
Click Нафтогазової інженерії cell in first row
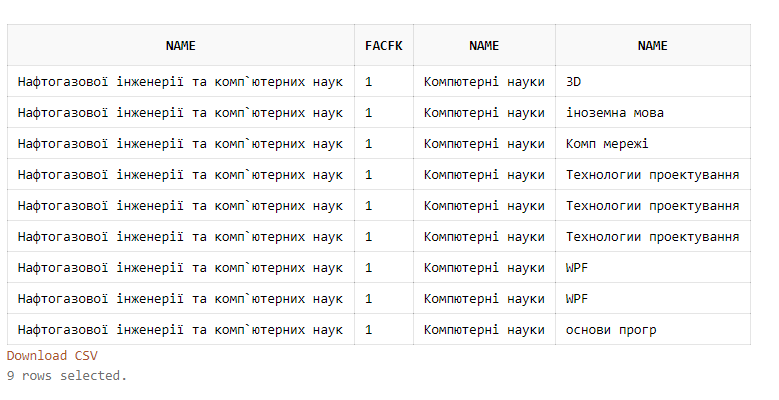tap(181, 81)
